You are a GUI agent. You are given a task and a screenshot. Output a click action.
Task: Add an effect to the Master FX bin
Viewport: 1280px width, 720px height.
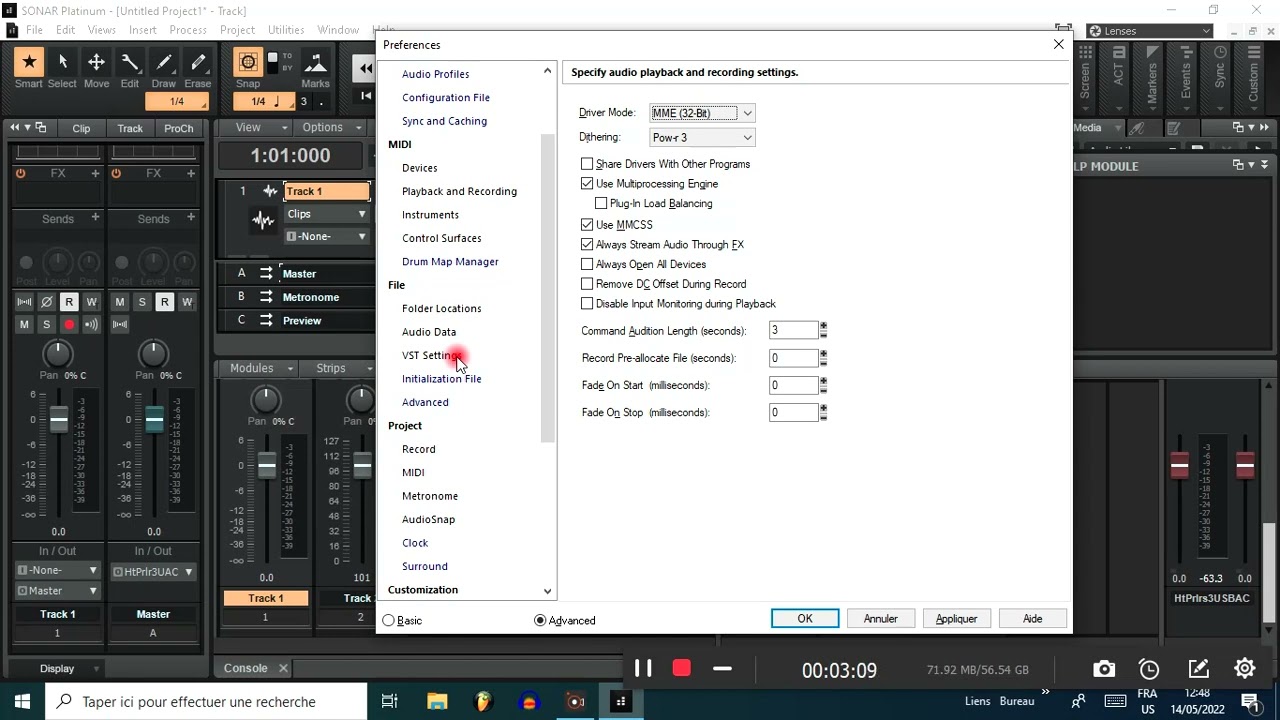(x=191, y=173)
